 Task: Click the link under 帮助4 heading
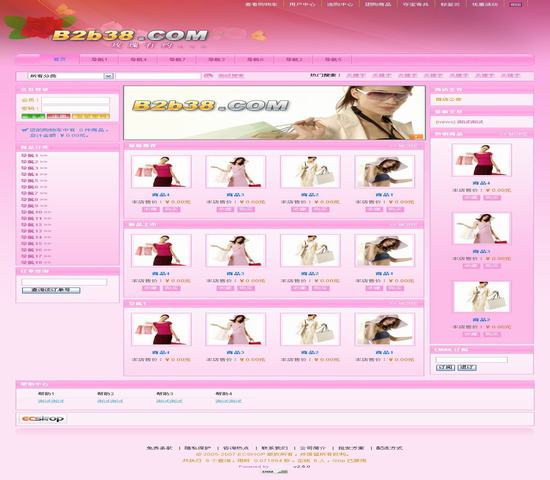229,401
